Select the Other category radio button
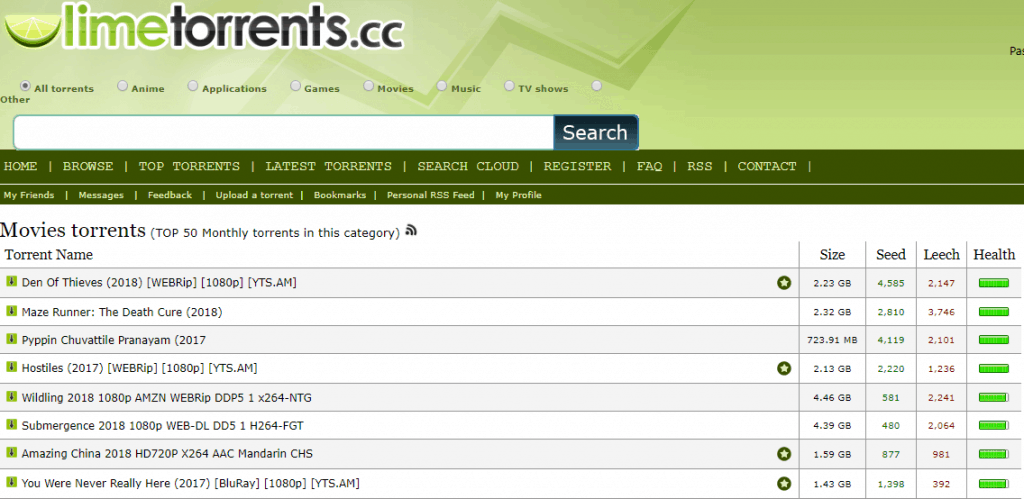The width and height of the screenshot is (1024, 499). click(596, 86)
